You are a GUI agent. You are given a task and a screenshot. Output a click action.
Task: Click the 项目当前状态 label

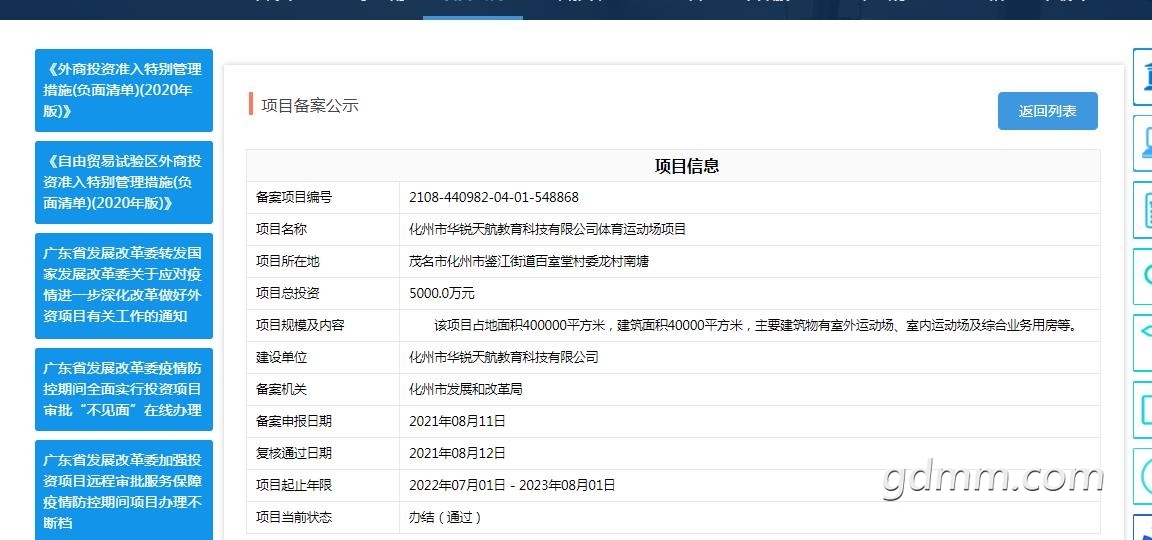294,517
